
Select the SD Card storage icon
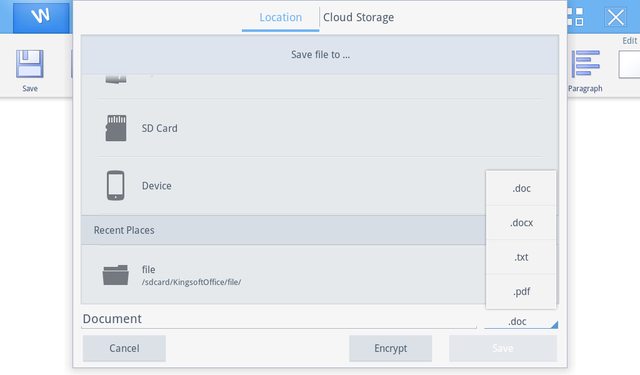pyautogui.click(x=116, y=128)
